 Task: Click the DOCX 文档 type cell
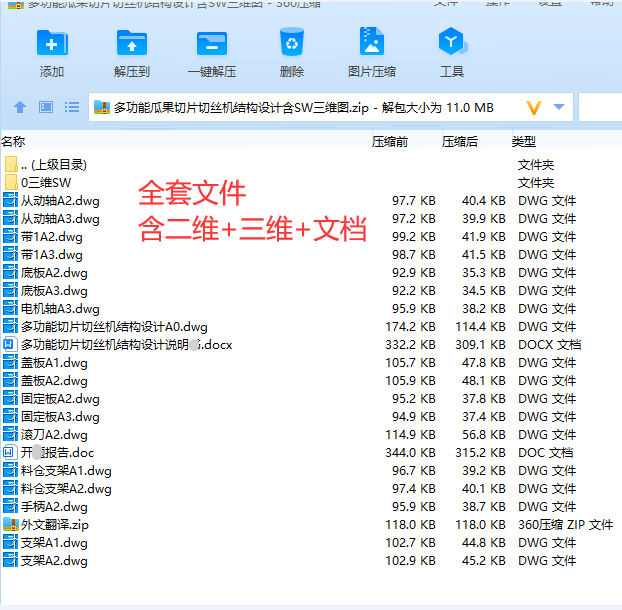click(x=549, y=345)
